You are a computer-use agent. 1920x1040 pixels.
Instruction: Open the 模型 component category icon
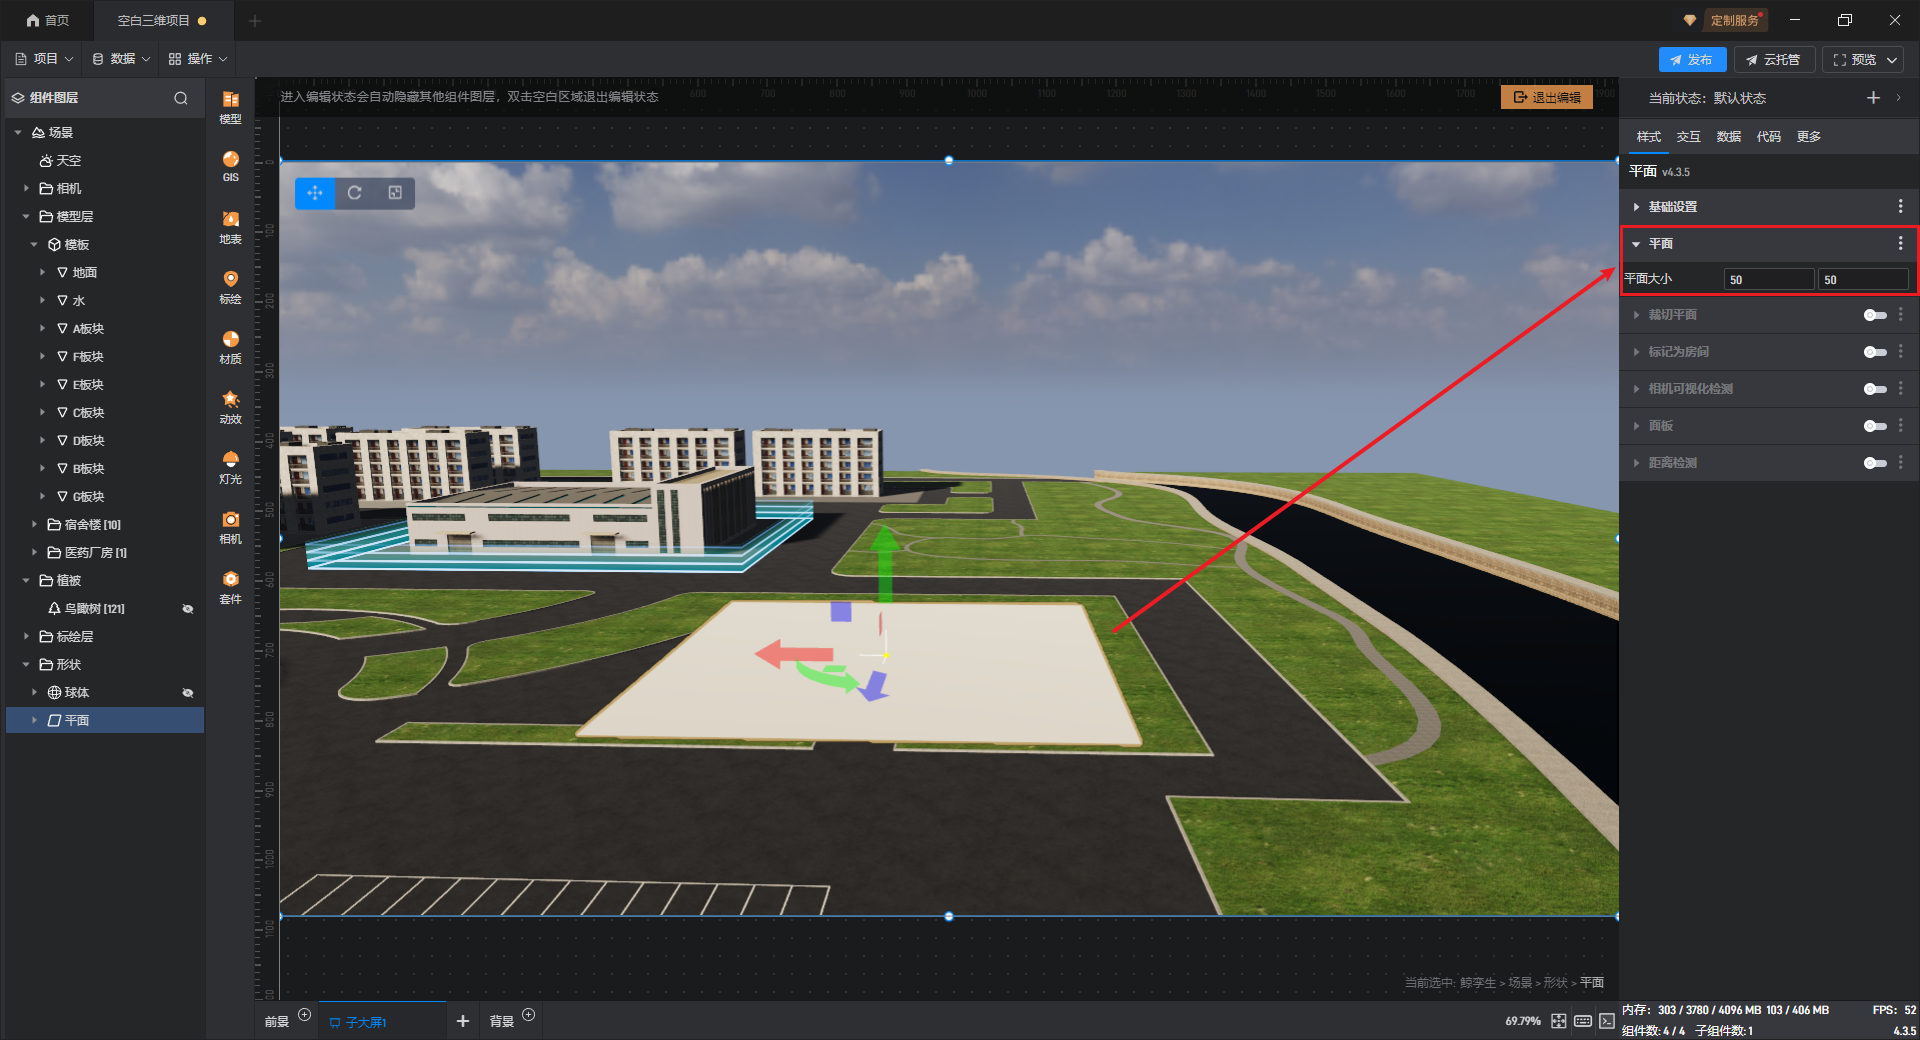230,106
